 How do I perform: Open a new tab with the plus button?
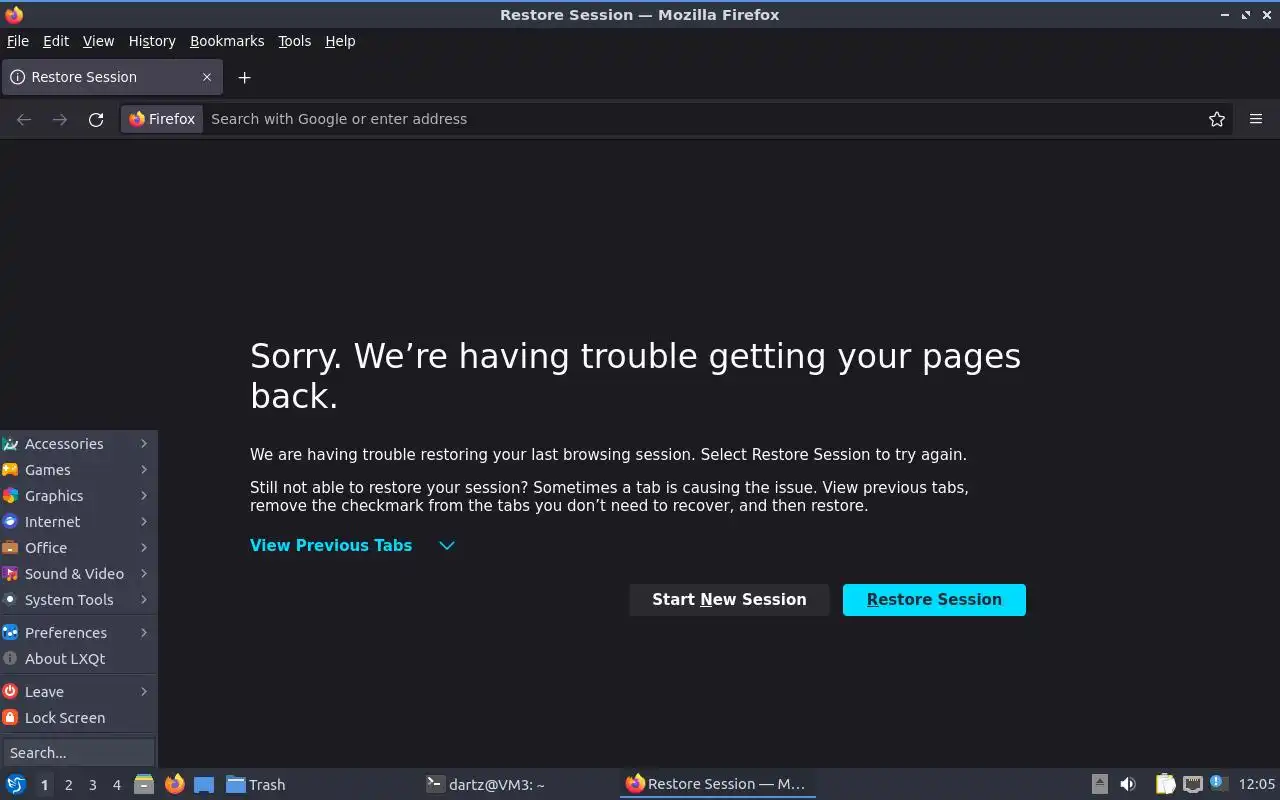pos(244,77)
